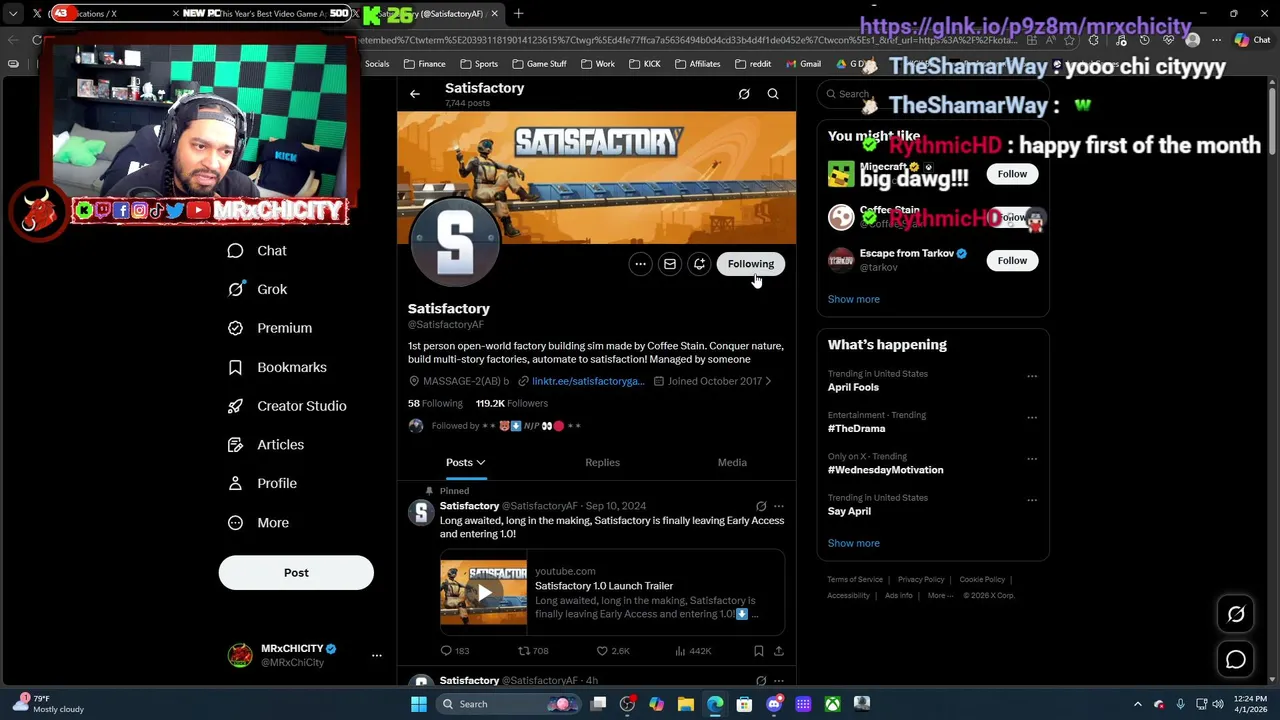This screenshot has height=720, width=1280.
Task: Bookmark the pinned post
Action: (759, 651)
